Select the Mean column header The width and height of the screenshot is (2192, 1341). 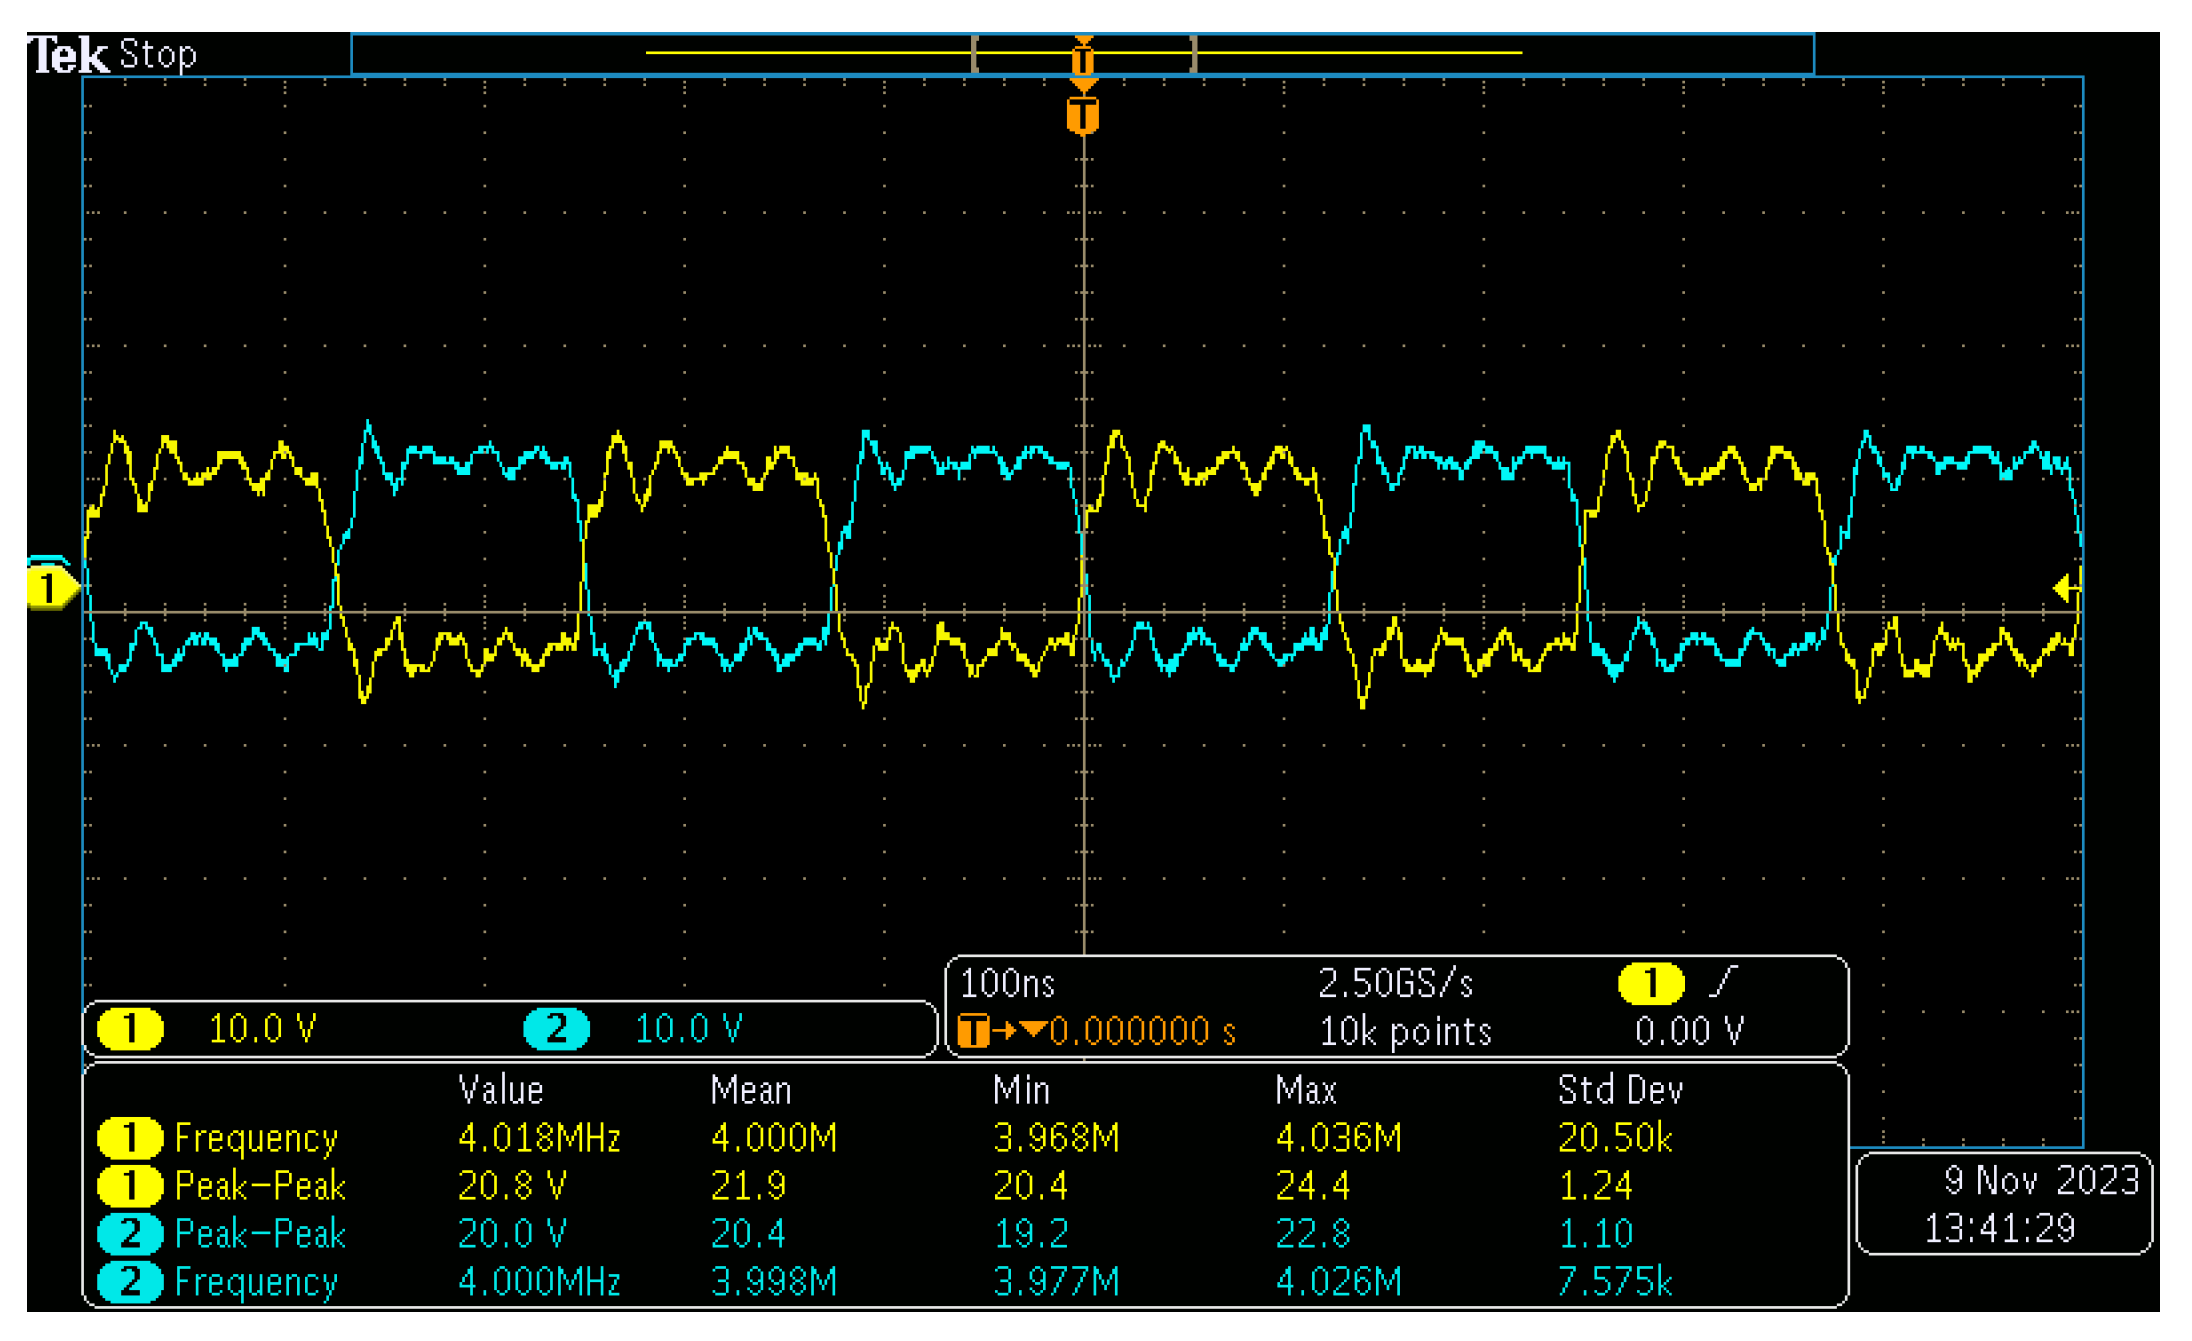[x=751, y=1088]
